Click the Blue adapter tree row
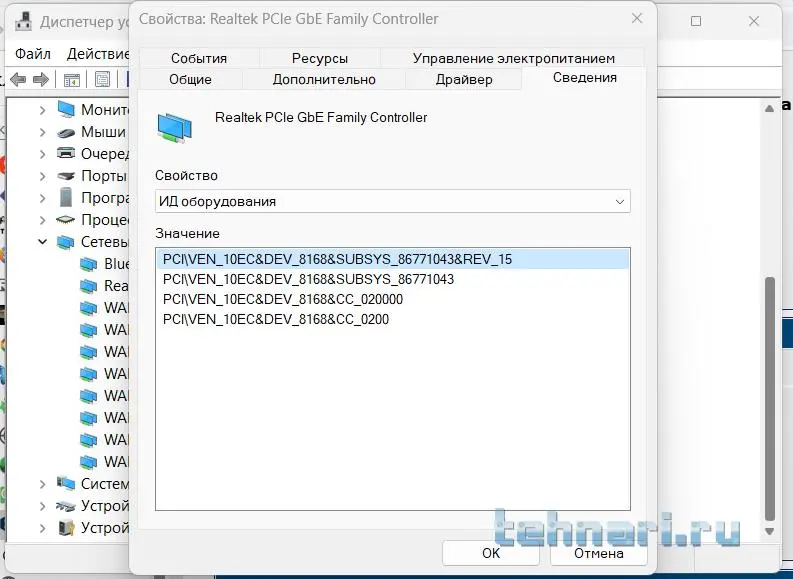793x579 pixels. (104, 264)
